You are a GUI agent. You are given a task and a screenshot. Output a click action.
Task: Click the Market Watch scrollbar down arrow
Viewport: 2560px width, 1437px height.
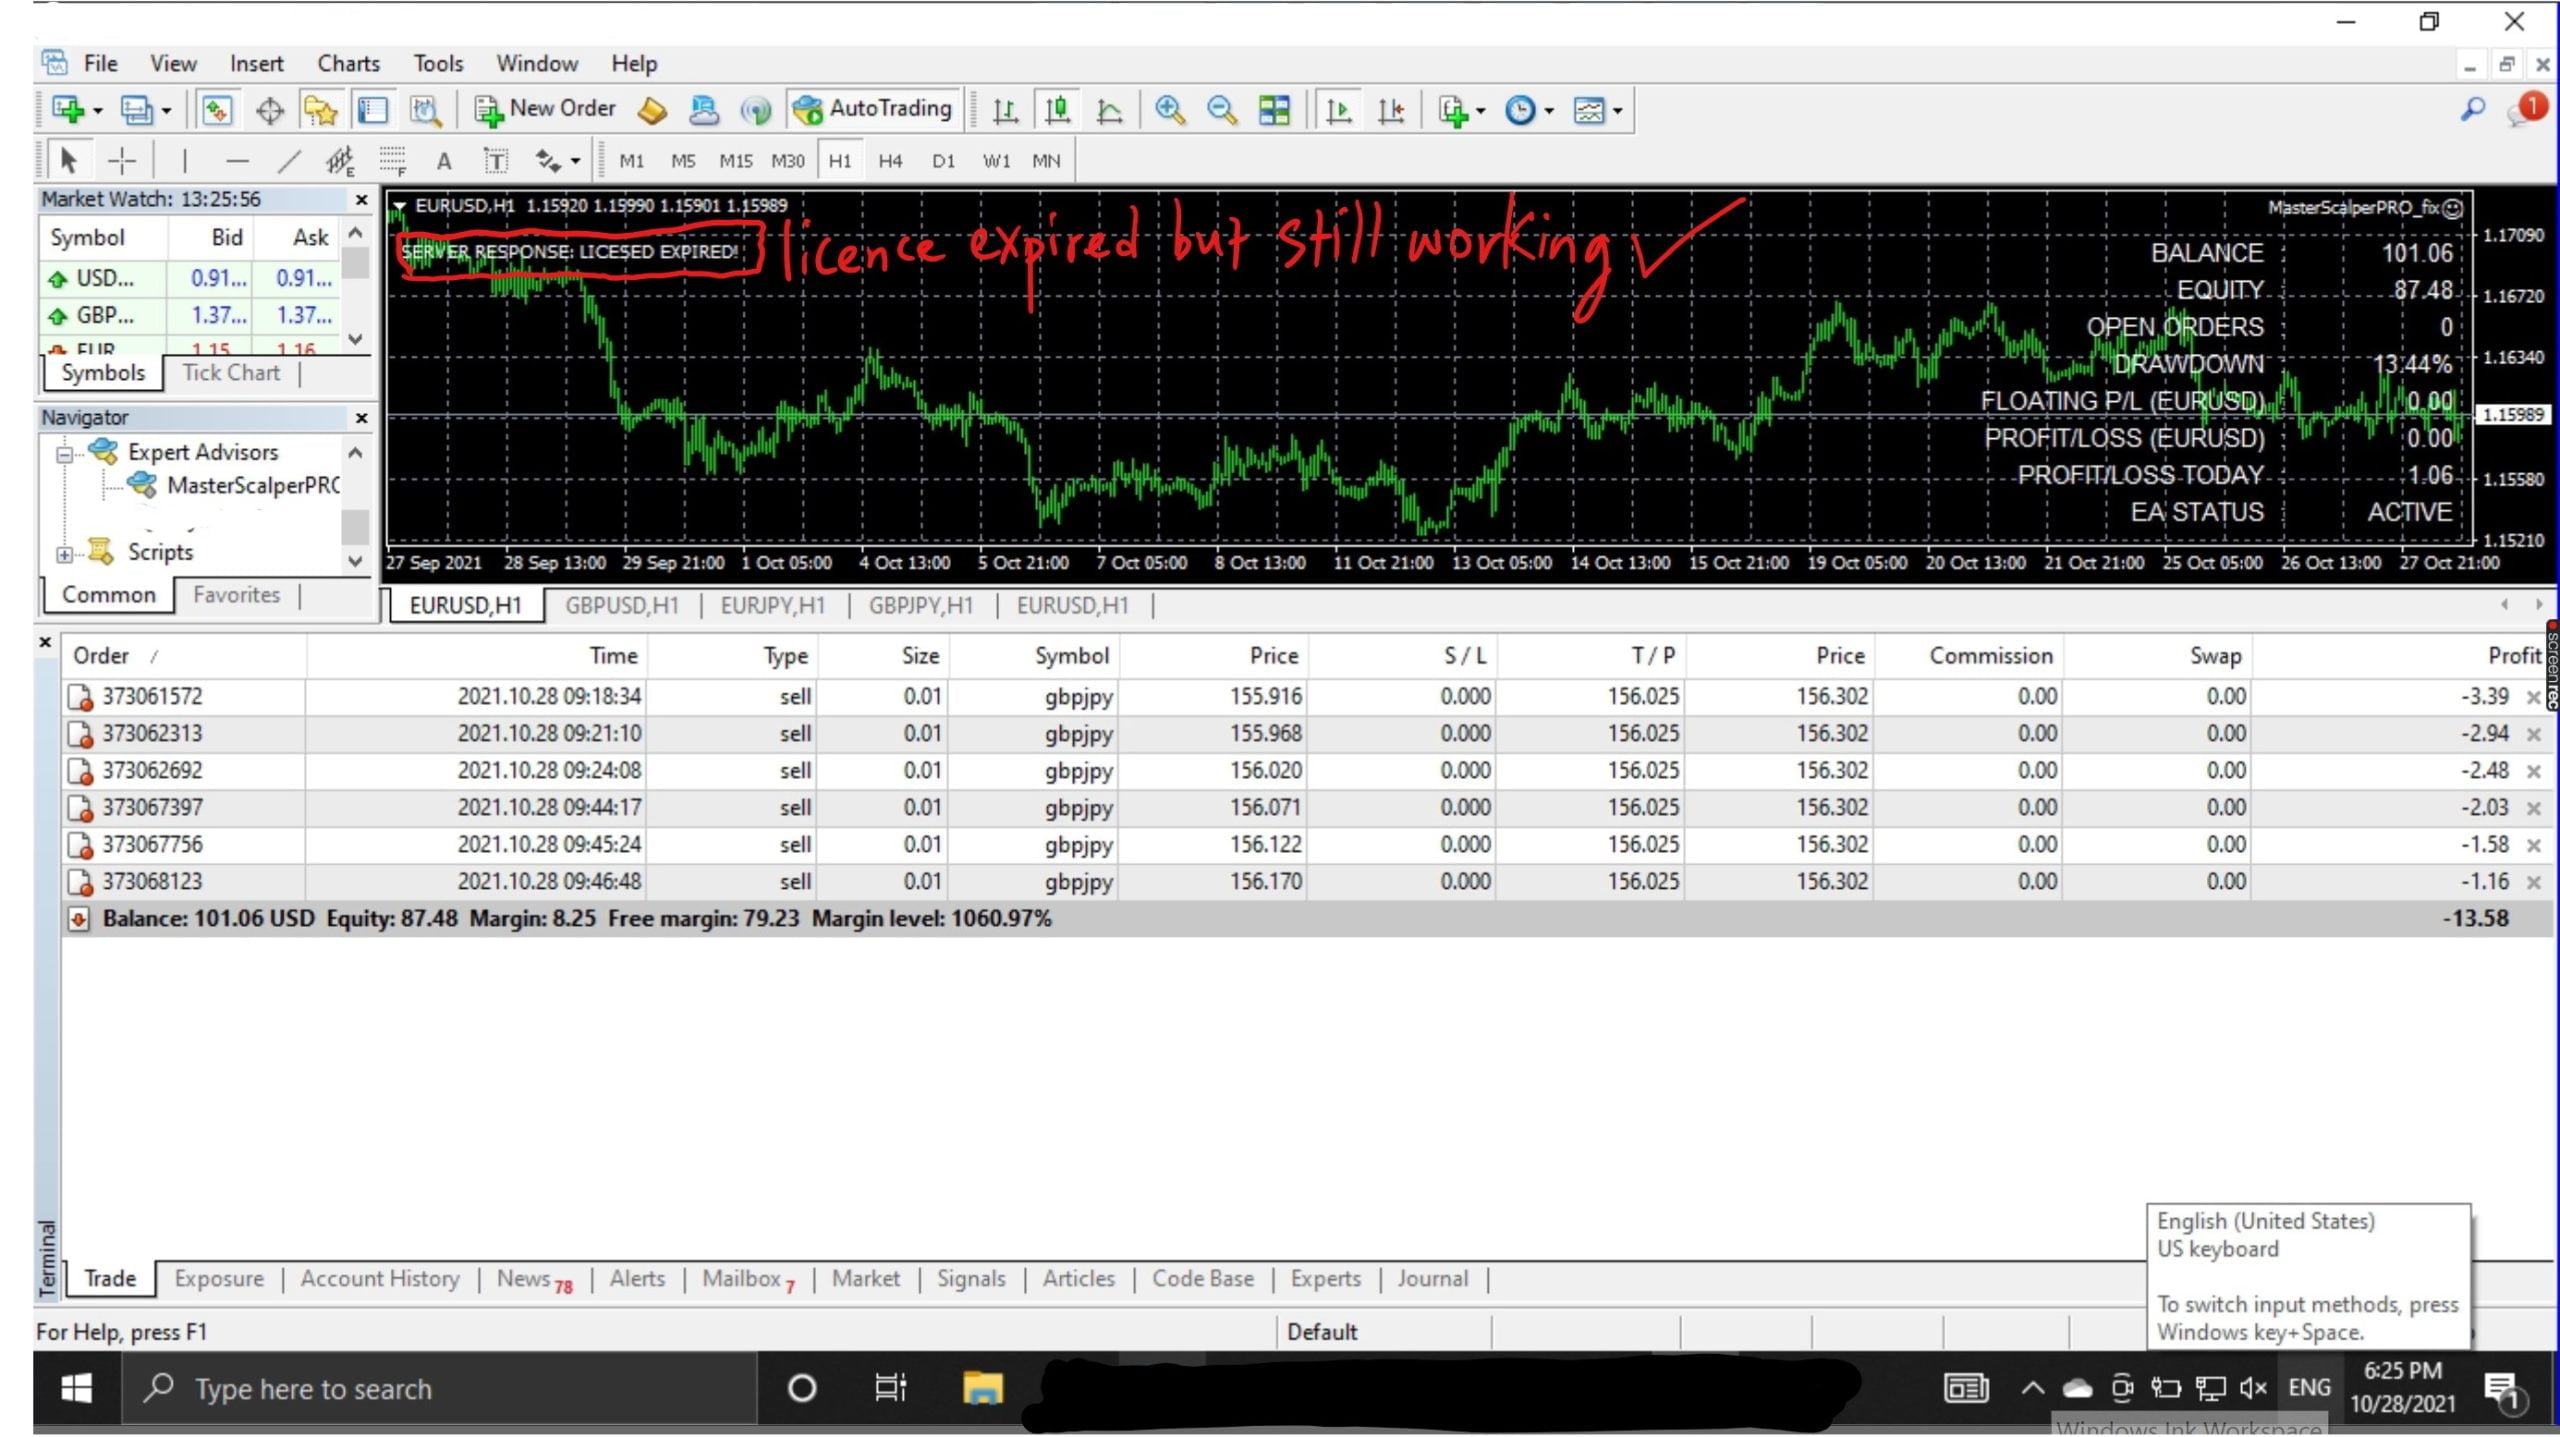tap(355, 339)
